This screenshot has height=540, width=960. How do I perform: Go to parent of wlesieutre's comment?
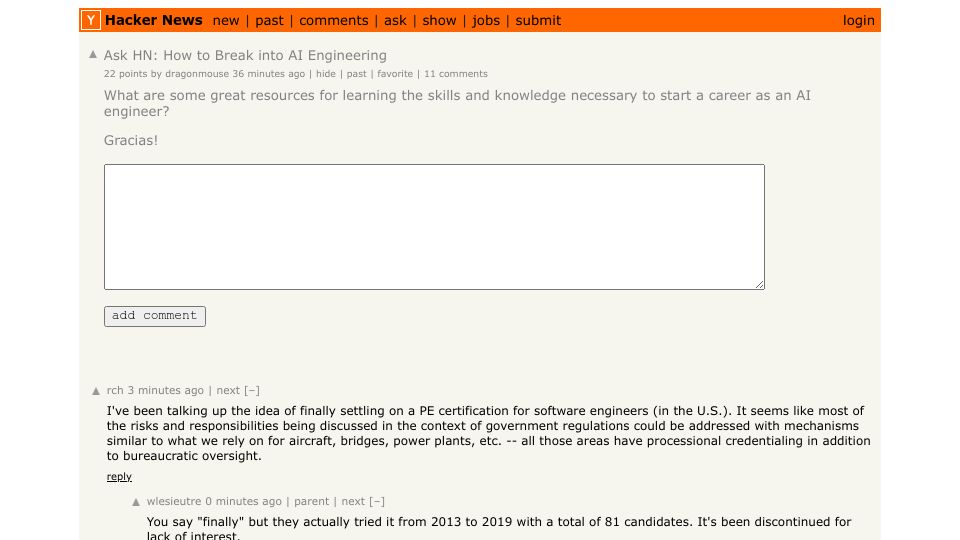tap(312, 501)
